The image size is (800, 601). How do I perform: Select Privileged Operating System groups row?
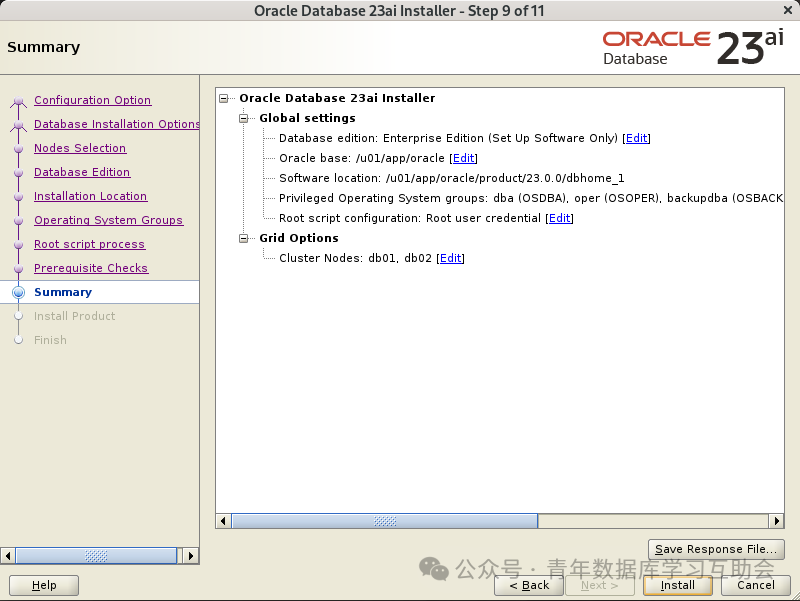click(x=531, y=198)
